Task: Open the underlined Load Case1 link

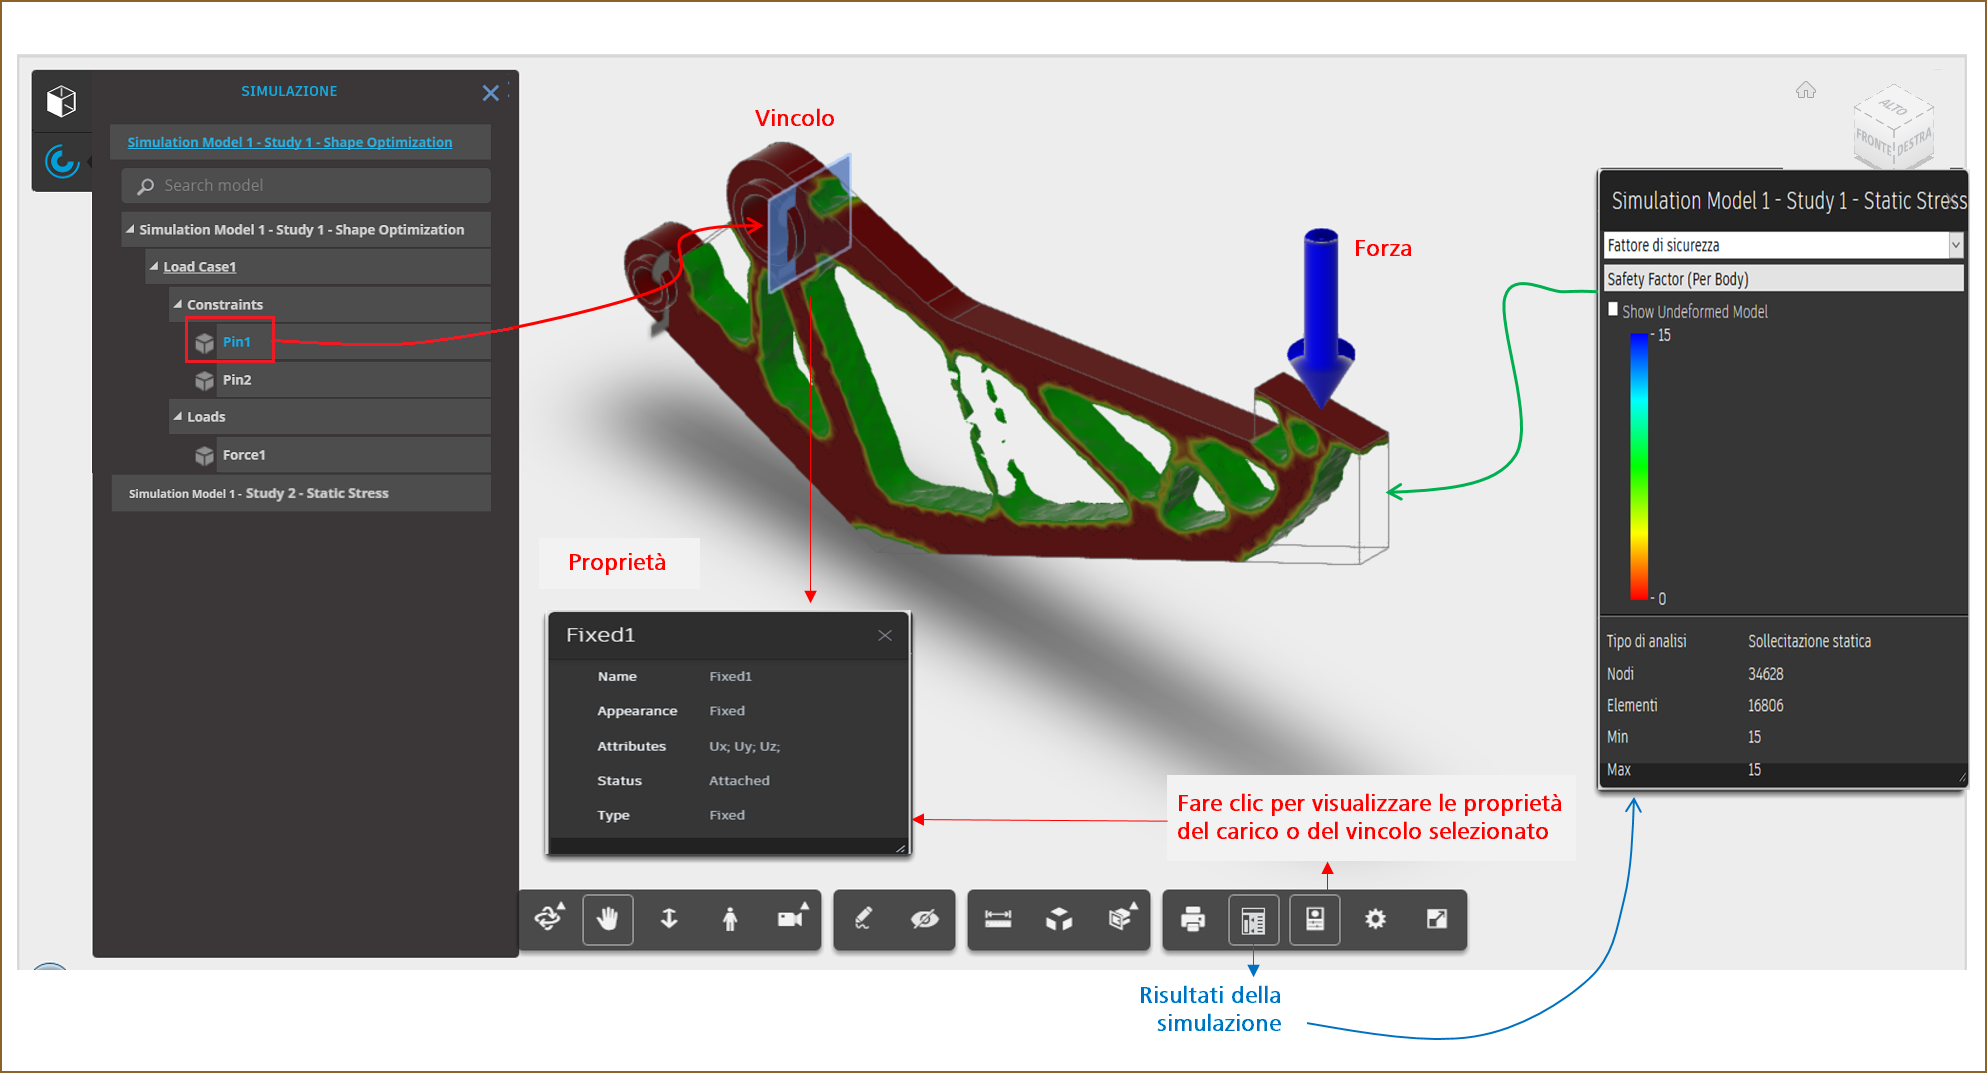Action: pyautogui.click(x=199, y=266)
